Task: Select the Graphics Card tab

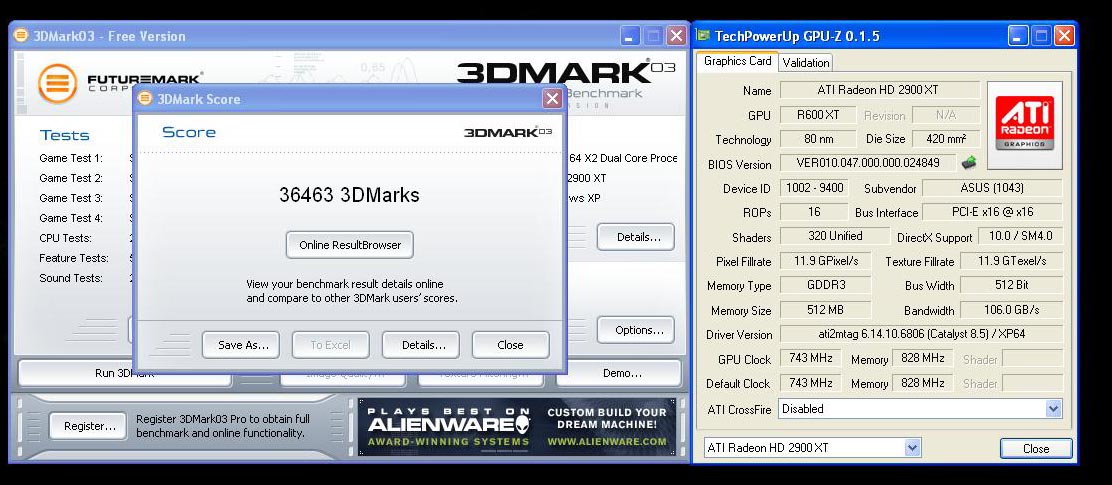Action: [738, 61]
